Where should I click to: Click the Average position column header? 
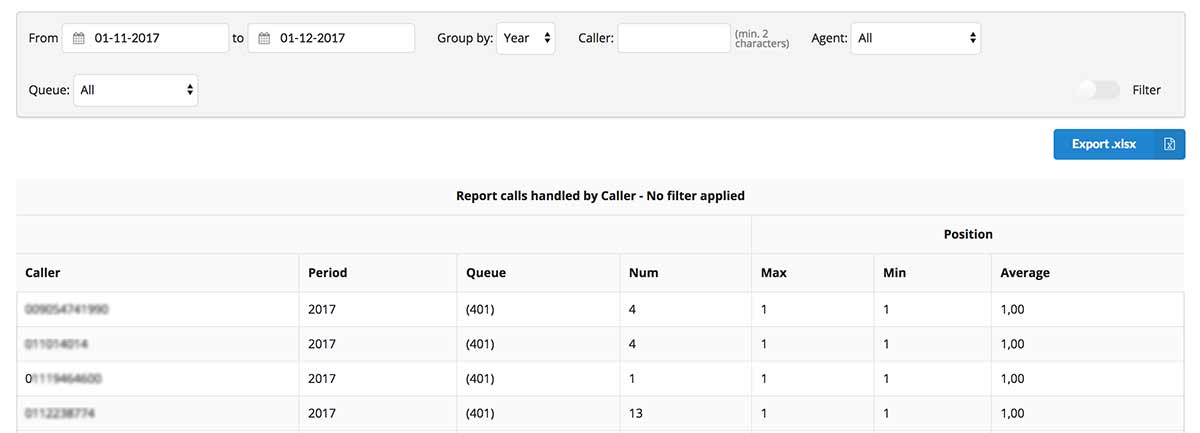[x=1025, y=272]
